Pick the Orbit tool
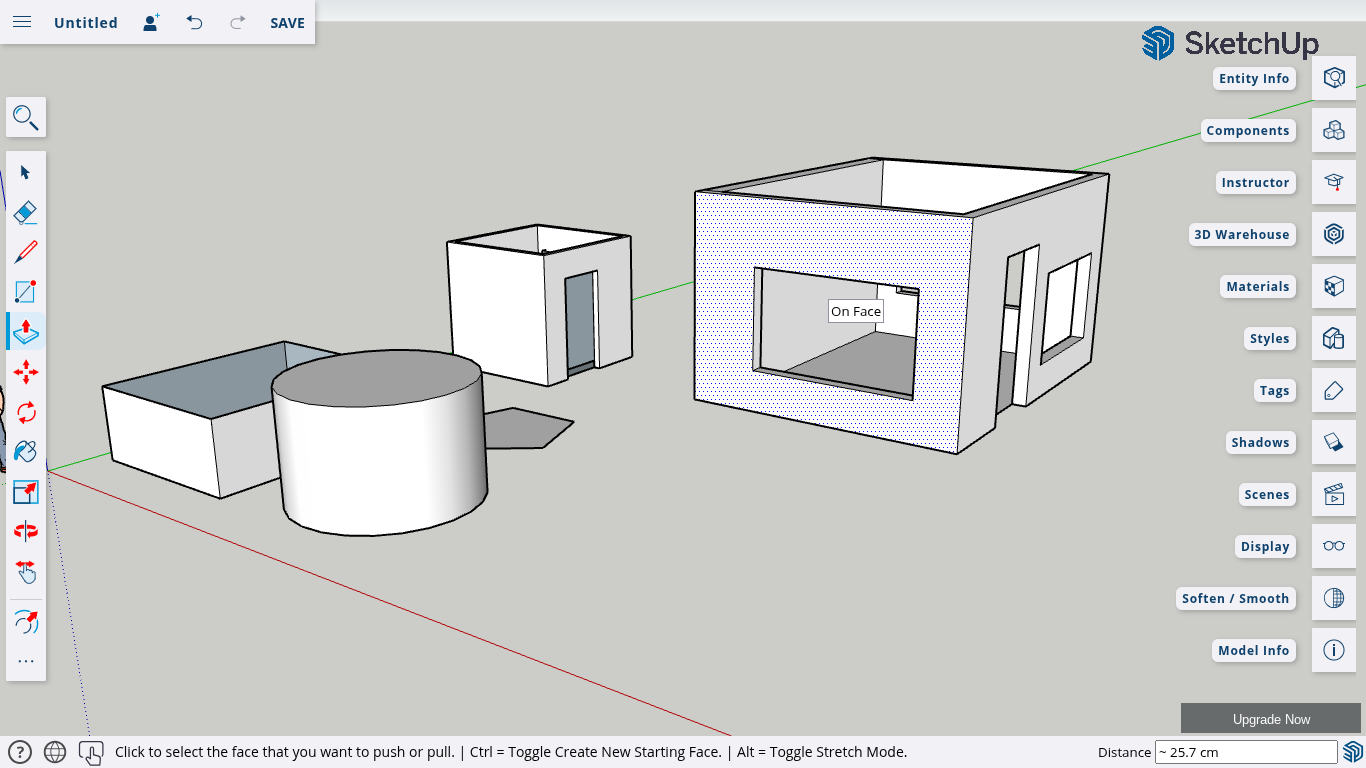Screen dimensions: 1366x768 tap(26, 532)
